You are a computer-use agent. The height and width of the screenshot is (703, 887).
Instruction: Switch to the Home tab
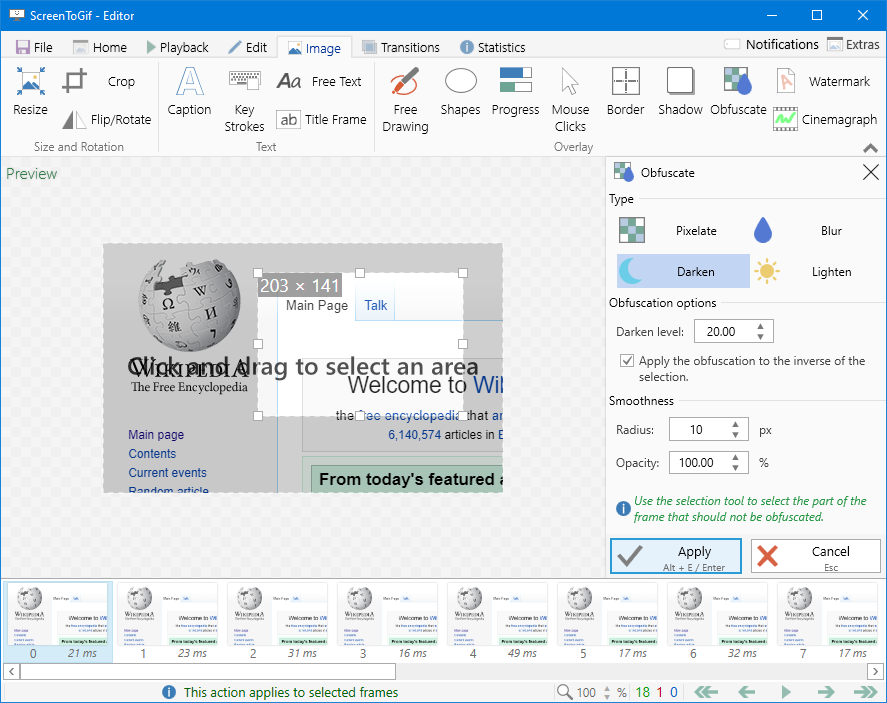tap(100, 48)
